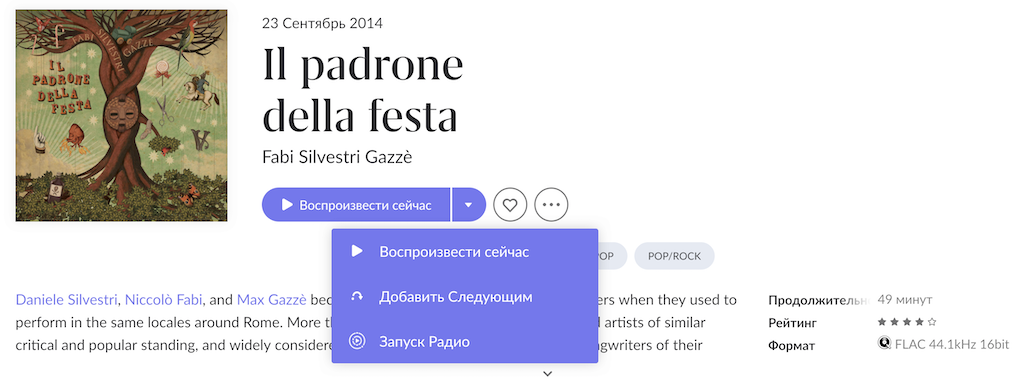1024x392 pixels.
Task: Open the Daniele Silvestri artist link
Action: tap(67, 300)
